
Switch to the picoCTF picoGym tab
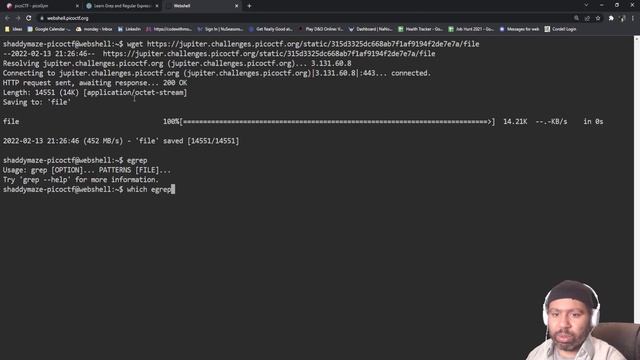[x=41, y=6]
